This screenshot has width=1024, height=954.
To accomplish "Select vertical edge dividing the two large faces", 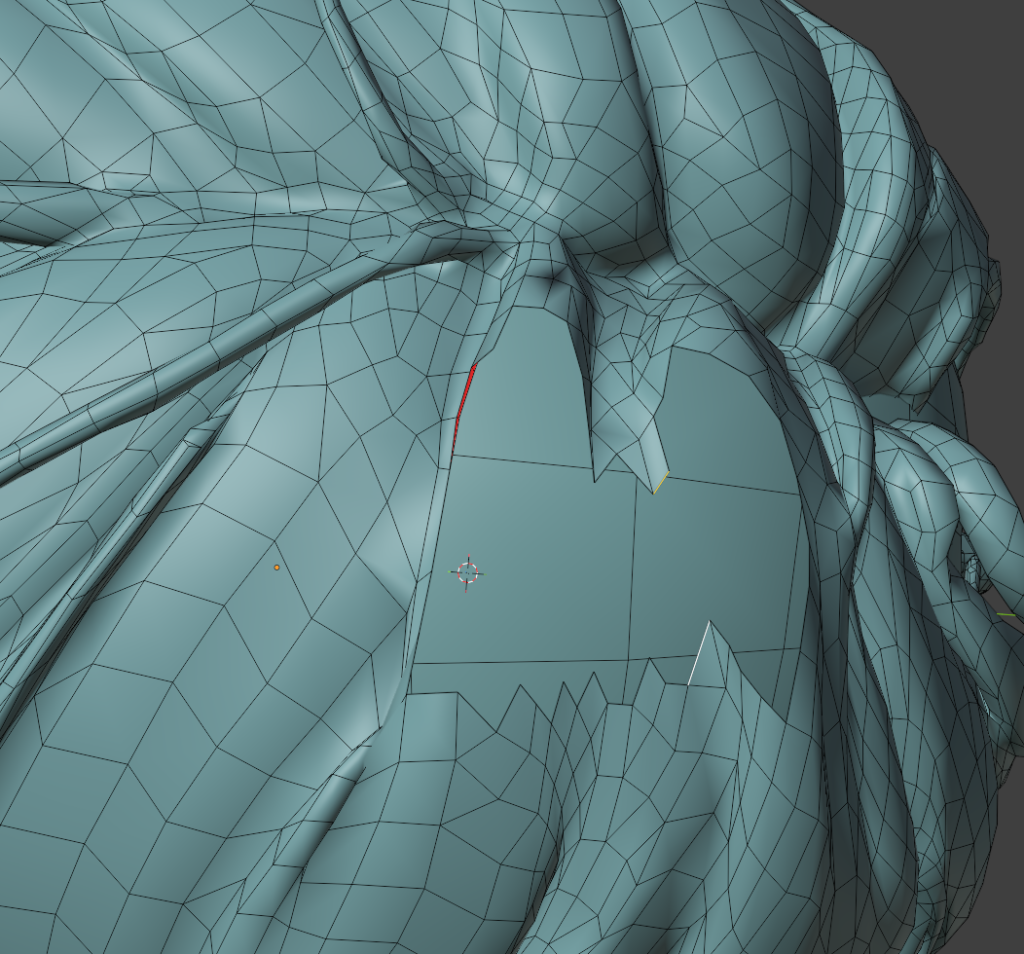I will point(632,570).
